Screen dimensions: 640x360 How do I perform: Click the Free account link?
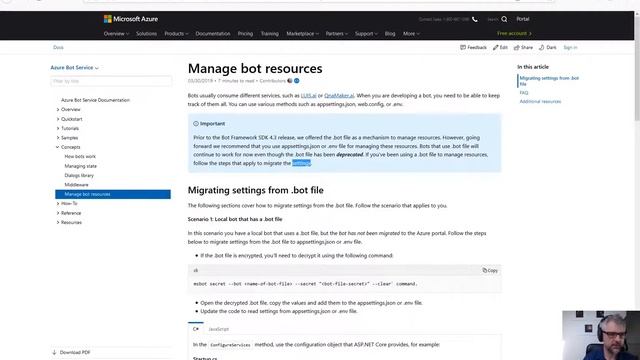click(x=514, y=33)
